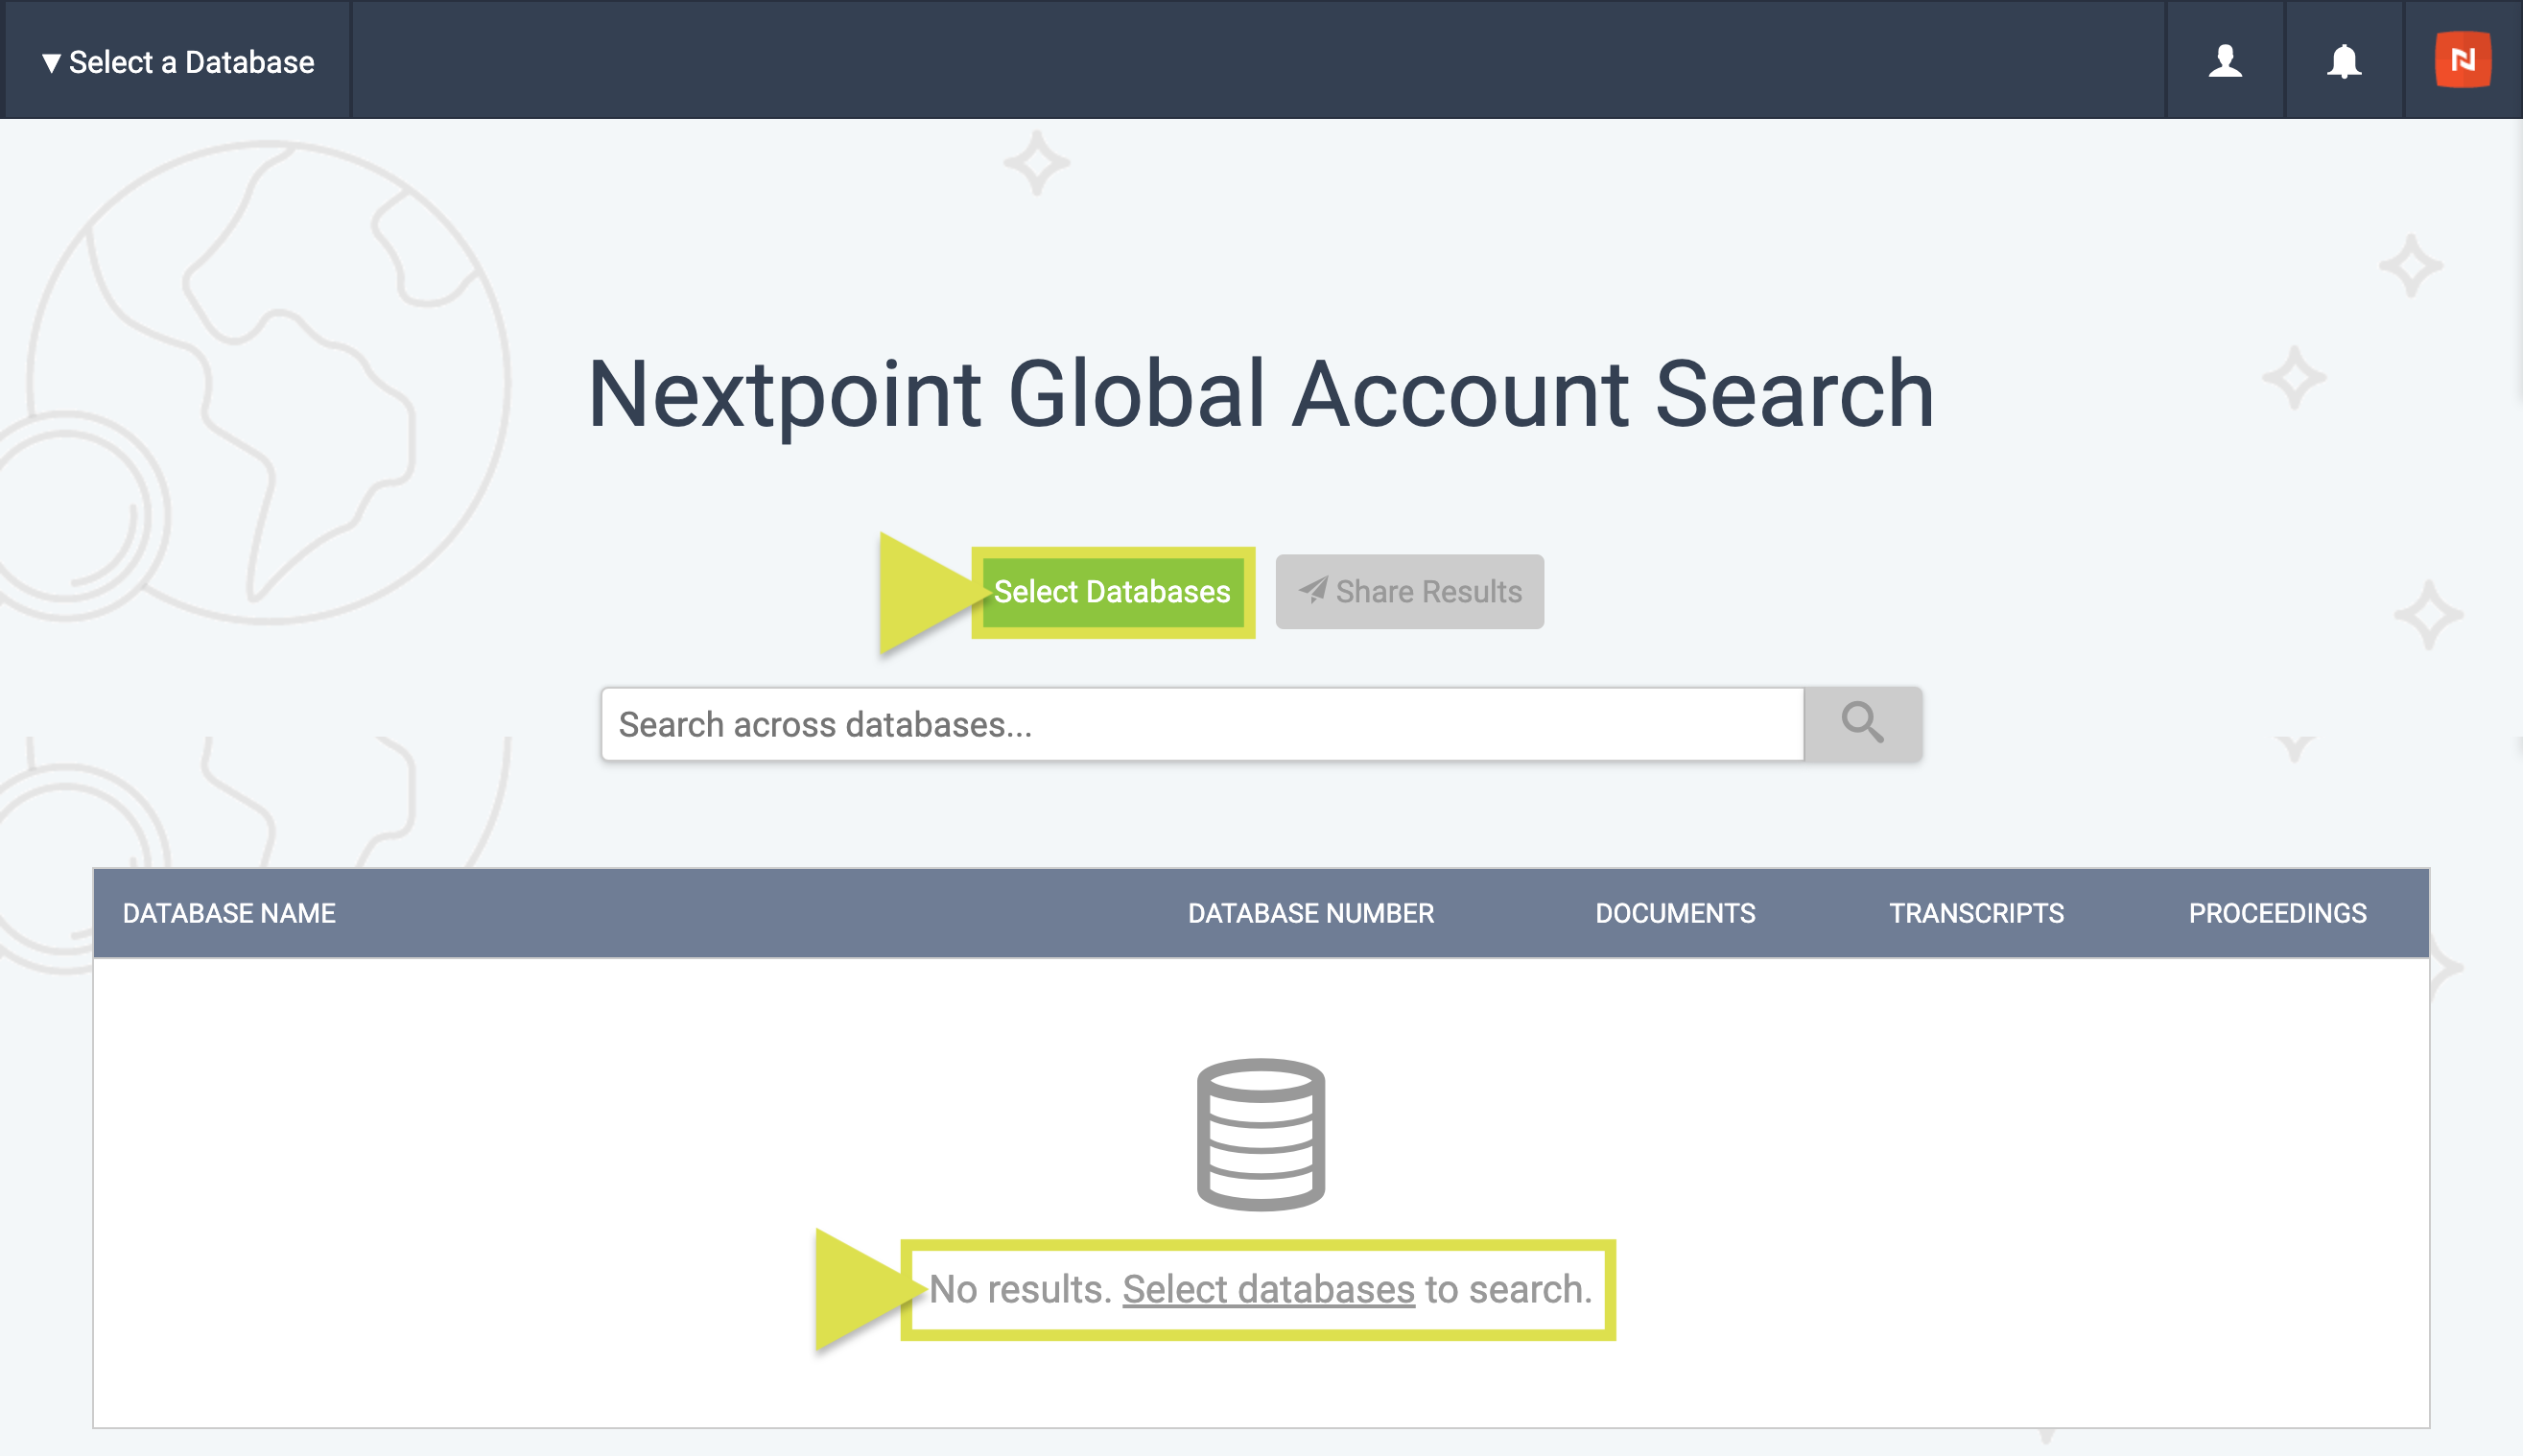The image size is (2523, 1456).
Task: Click the Documents column header
Action: point(1675,913)
